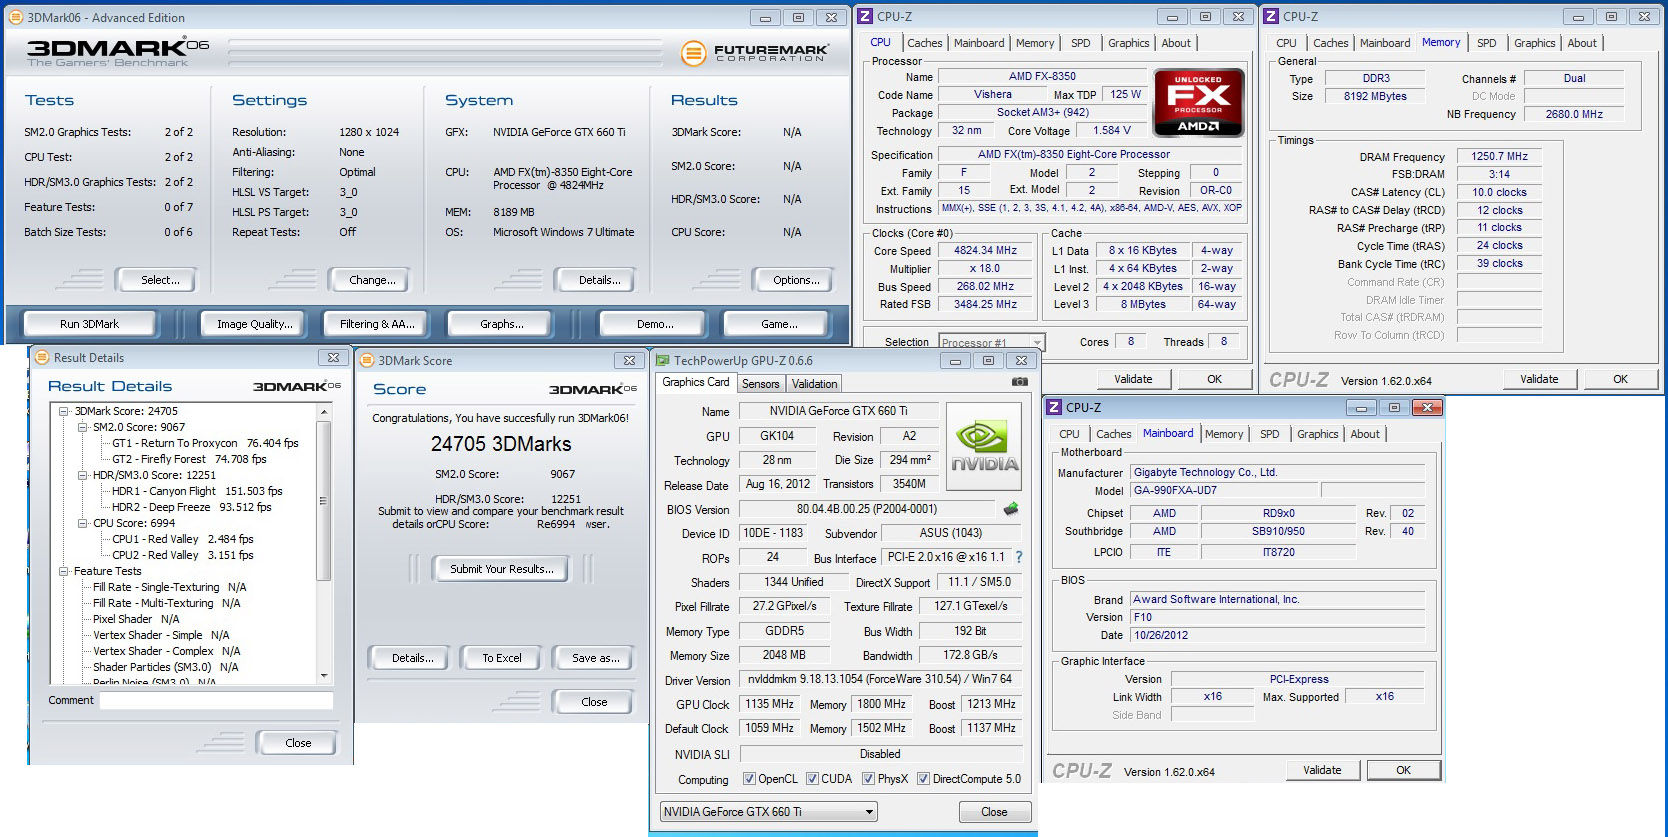
Task: Click the Comment input field
Action: click(216, 700)
